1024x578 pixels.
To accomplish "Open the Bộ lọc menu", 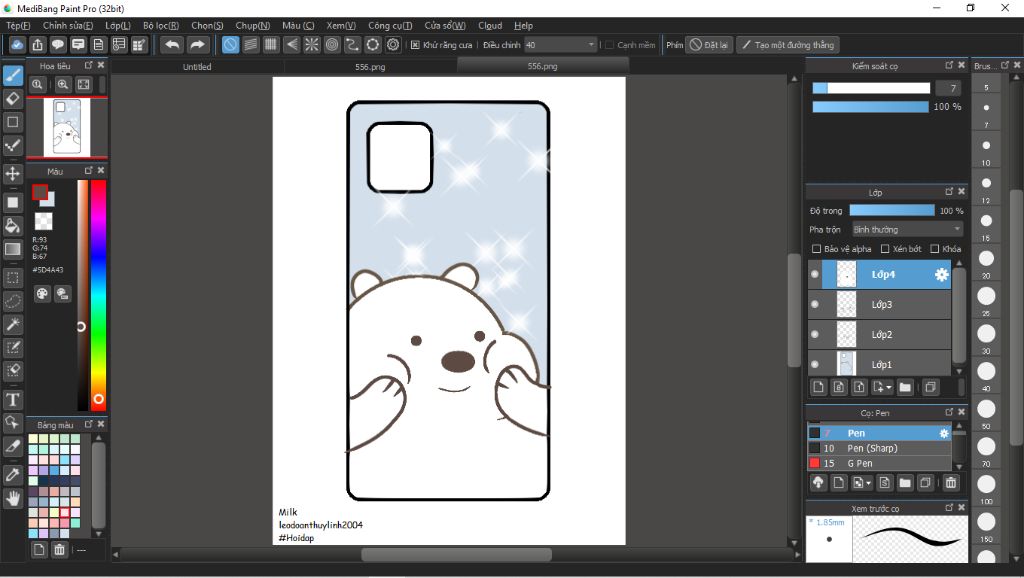I will pos(161,25).
